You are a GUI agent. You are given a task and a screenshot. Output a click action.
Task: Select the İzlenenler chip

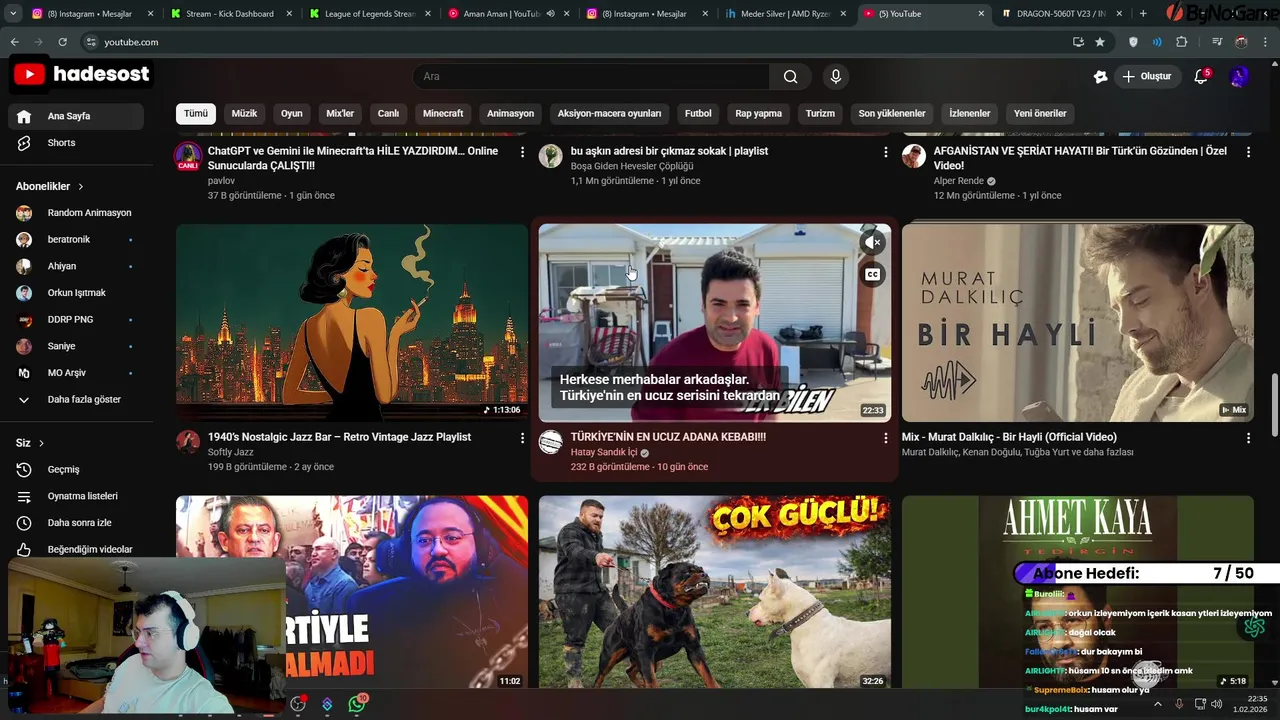click(x=970, y=114)
